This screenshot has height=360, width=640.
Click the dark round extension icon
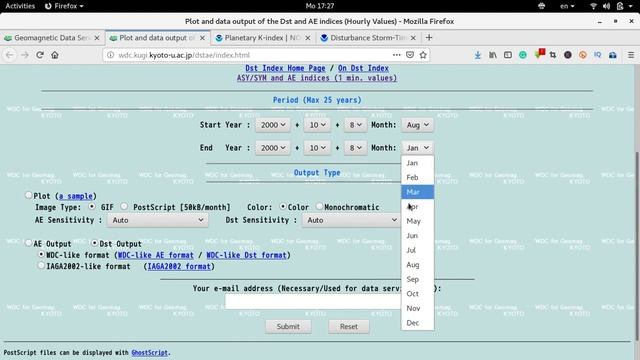568,55
